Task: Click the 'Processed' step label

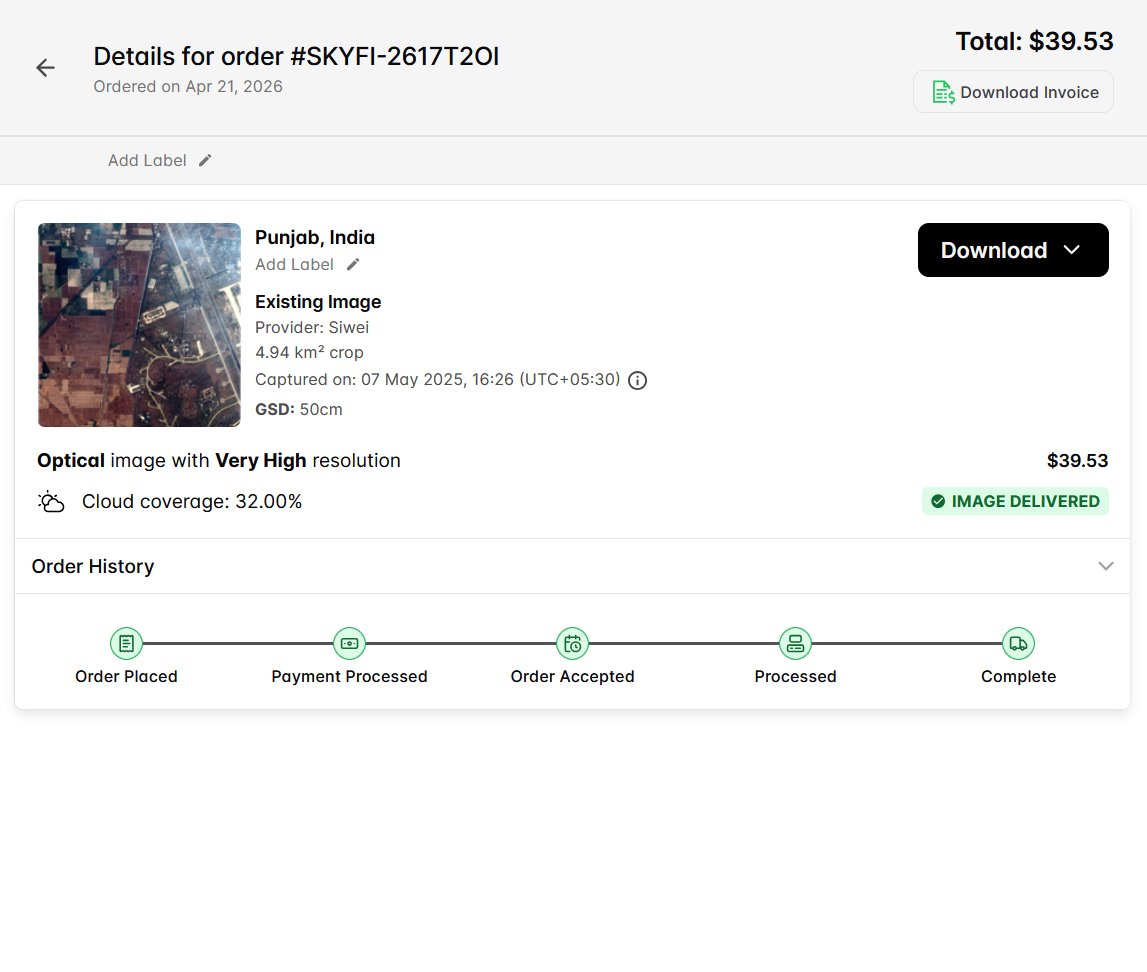Action: [796, 677]
